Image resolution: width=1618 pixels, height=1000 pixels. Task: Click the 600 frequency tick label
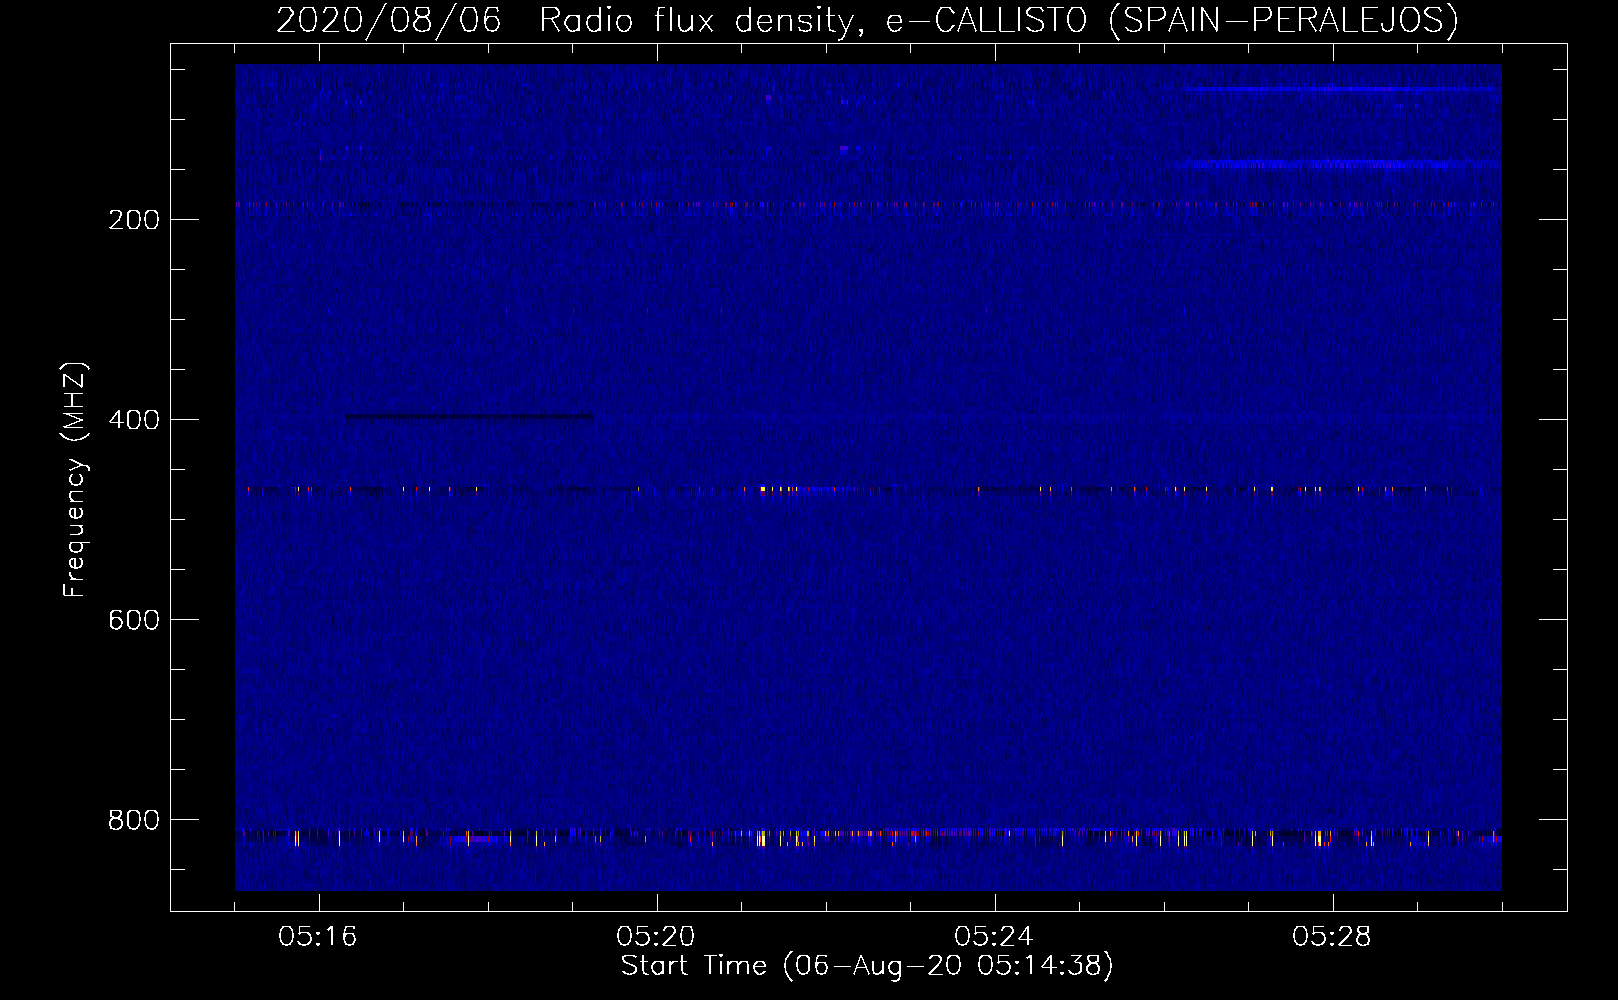[134, 620]
